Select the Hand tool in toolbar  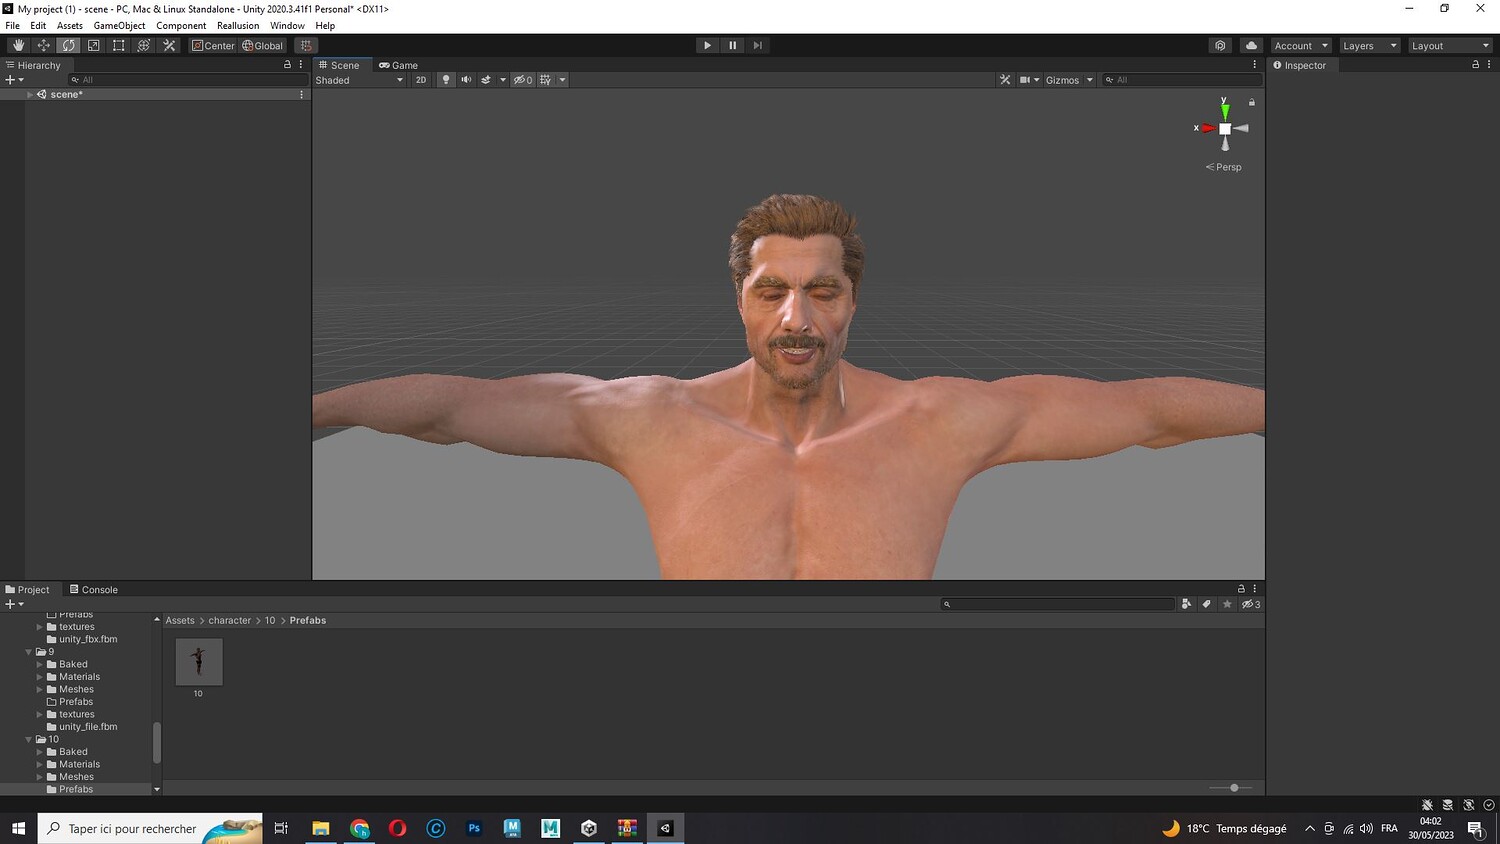(18, 46)
